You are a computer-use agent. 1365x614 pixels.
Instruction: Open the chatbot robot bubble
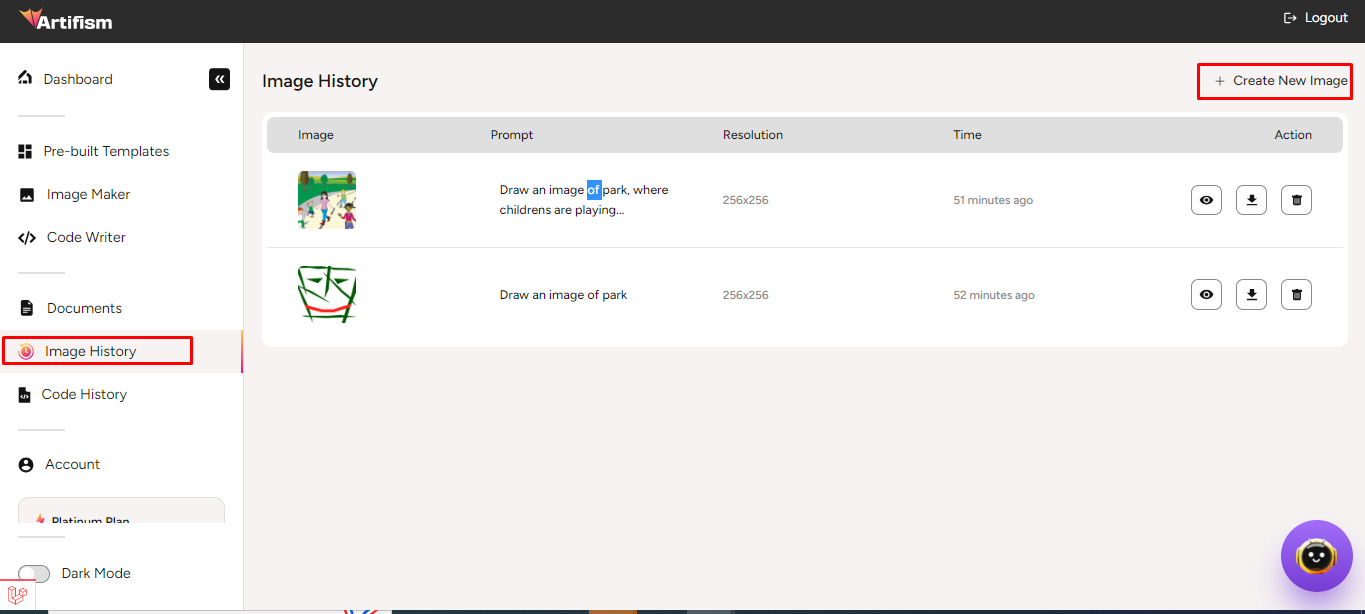[1316, 556]
